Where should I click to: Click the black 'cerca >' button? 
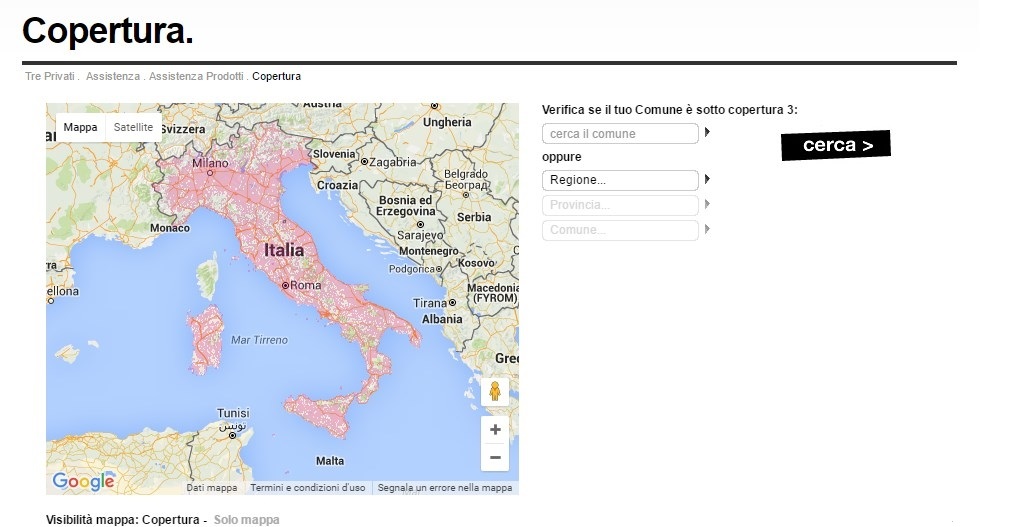pos(836,145)
